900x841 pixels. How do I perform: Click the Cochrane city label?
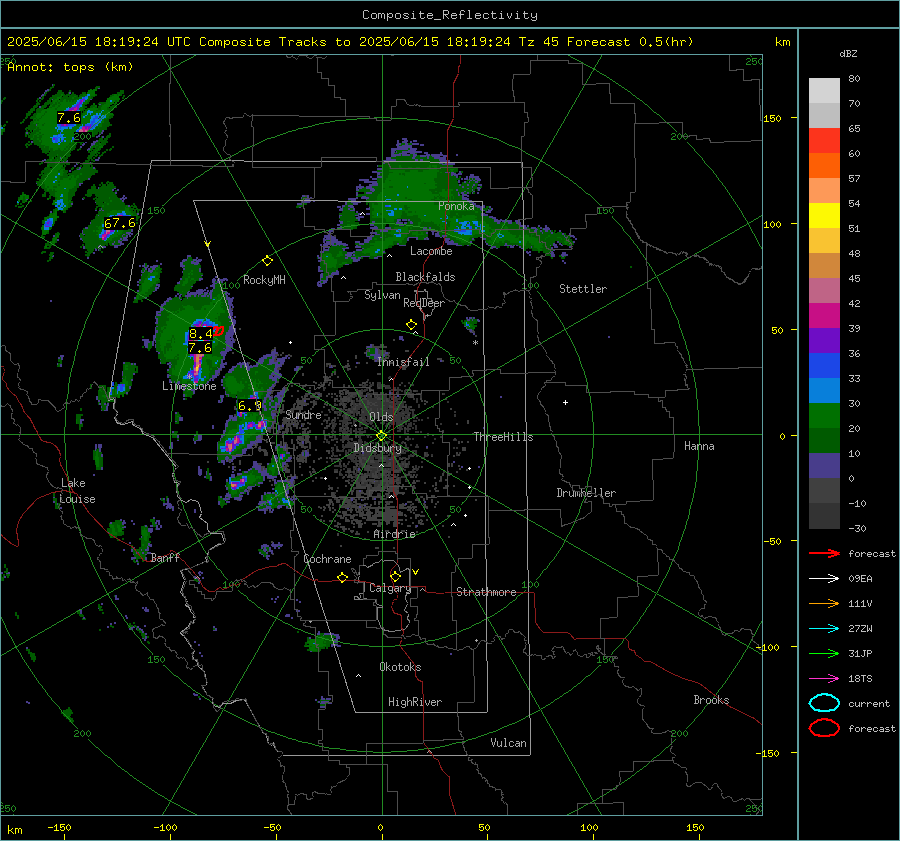(327, 559)
